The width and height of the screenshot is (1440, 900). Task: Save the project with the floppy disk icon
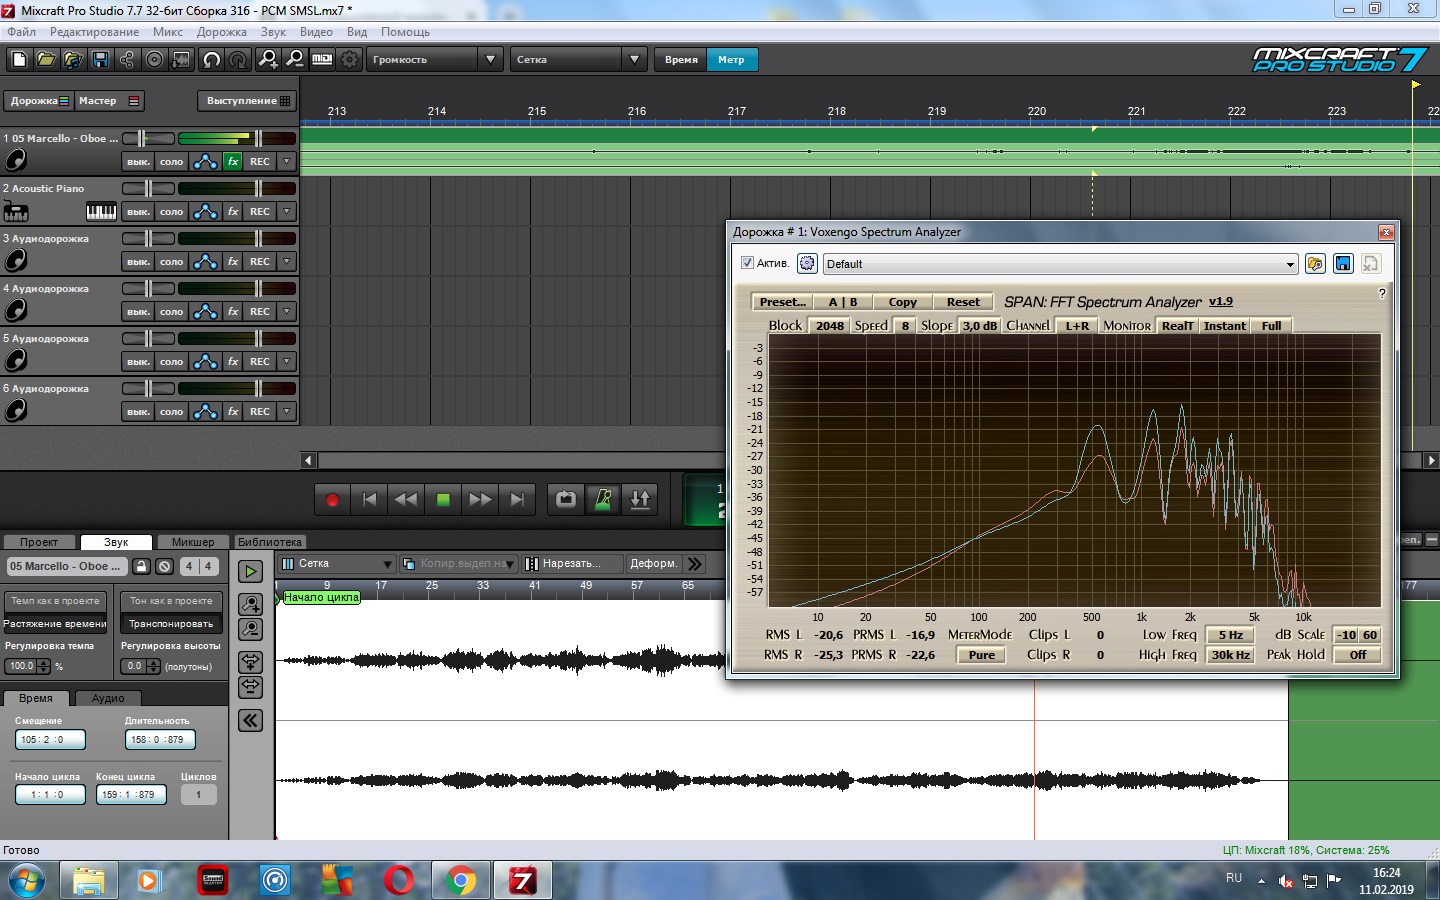click(x=100, y=60)
